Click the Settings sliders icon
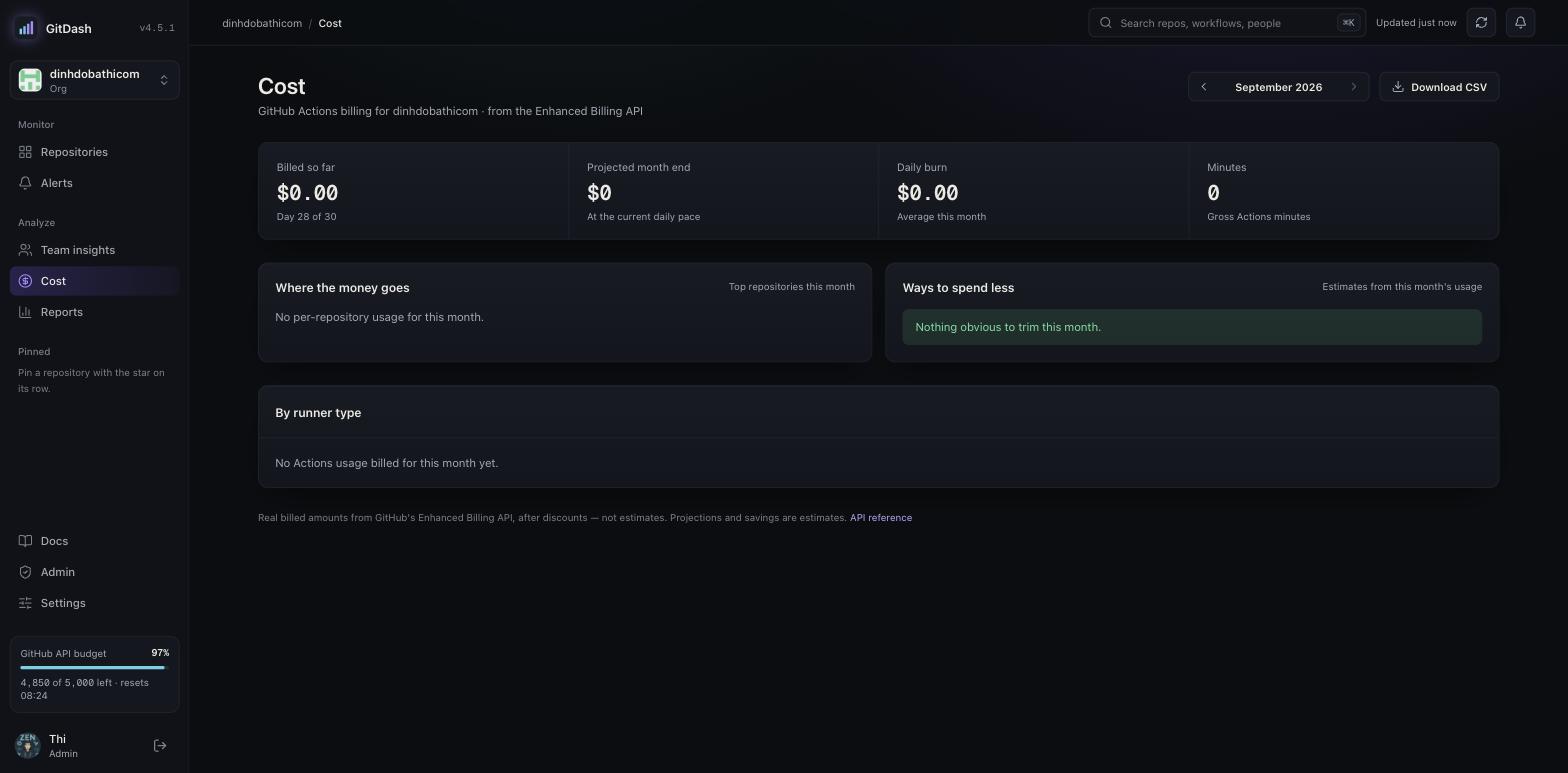Screen dimensions: 1568x773 pos(25,603)
